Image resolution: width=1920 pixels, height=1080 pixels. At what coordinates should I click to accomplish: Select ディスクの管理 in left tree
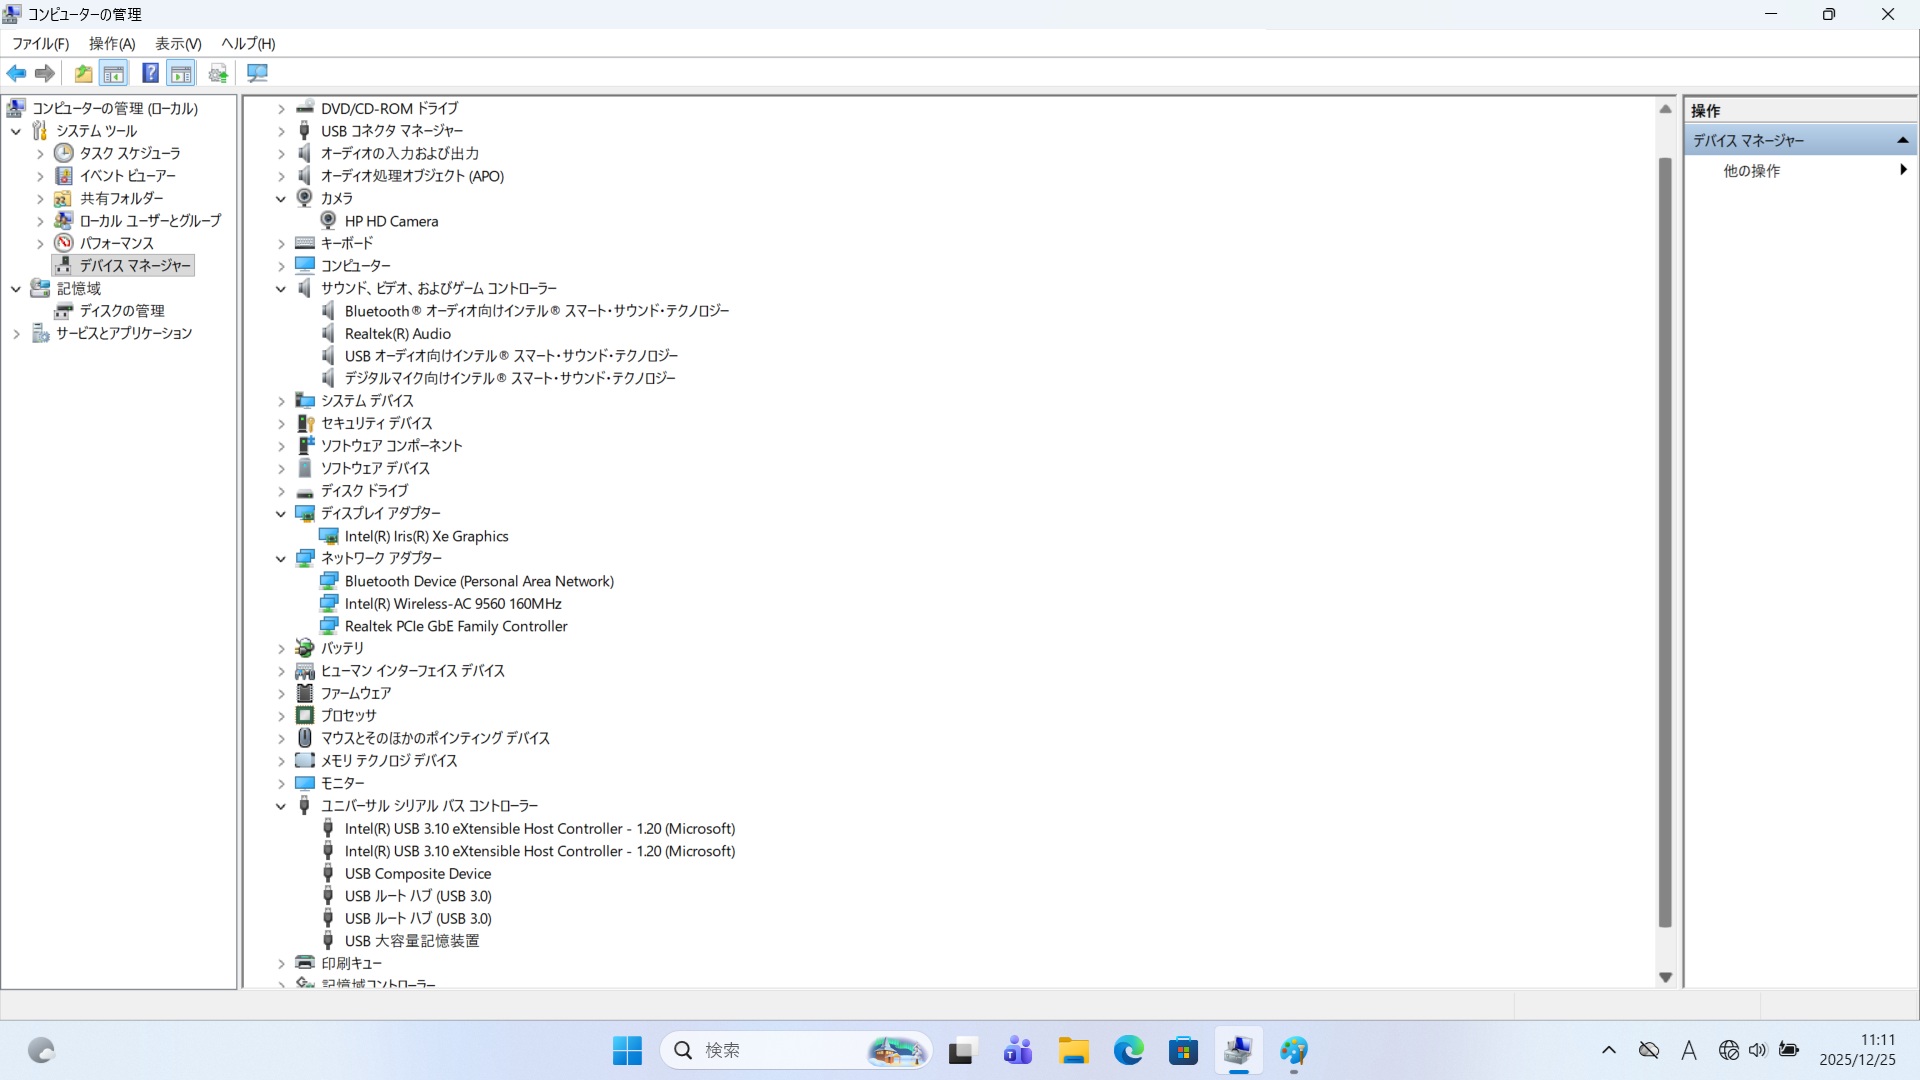point(122,311)
